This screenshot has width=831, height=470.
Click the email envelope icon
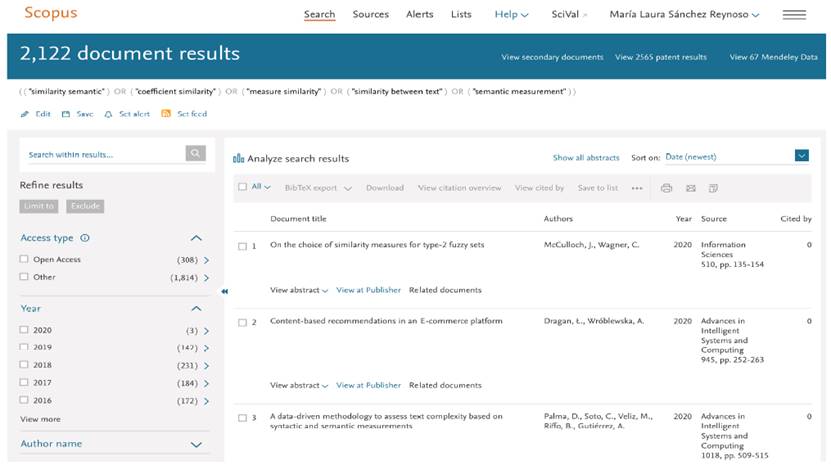click(690, 188)
